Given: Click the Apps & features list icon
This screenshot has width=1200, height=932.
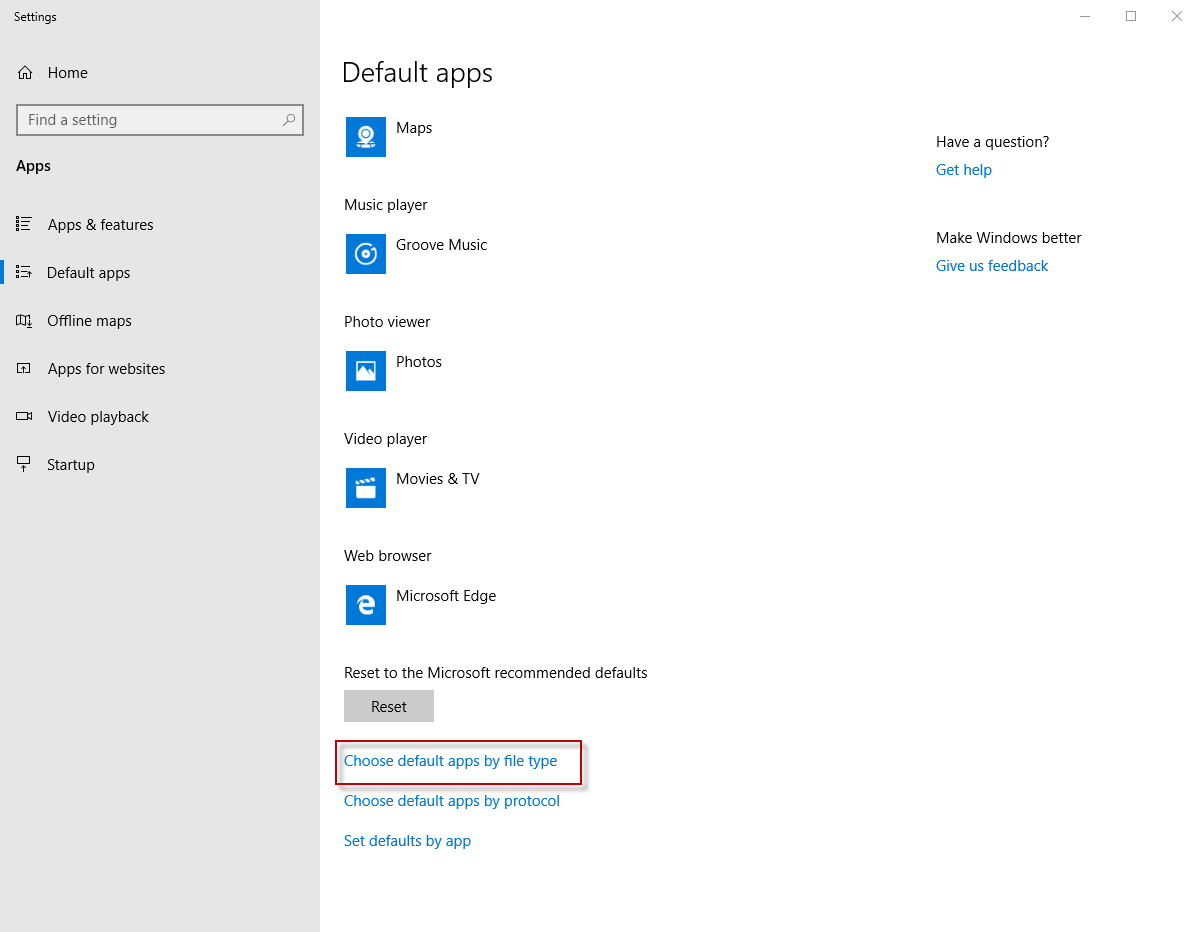Looking at the screenshot, I should 25,224.
